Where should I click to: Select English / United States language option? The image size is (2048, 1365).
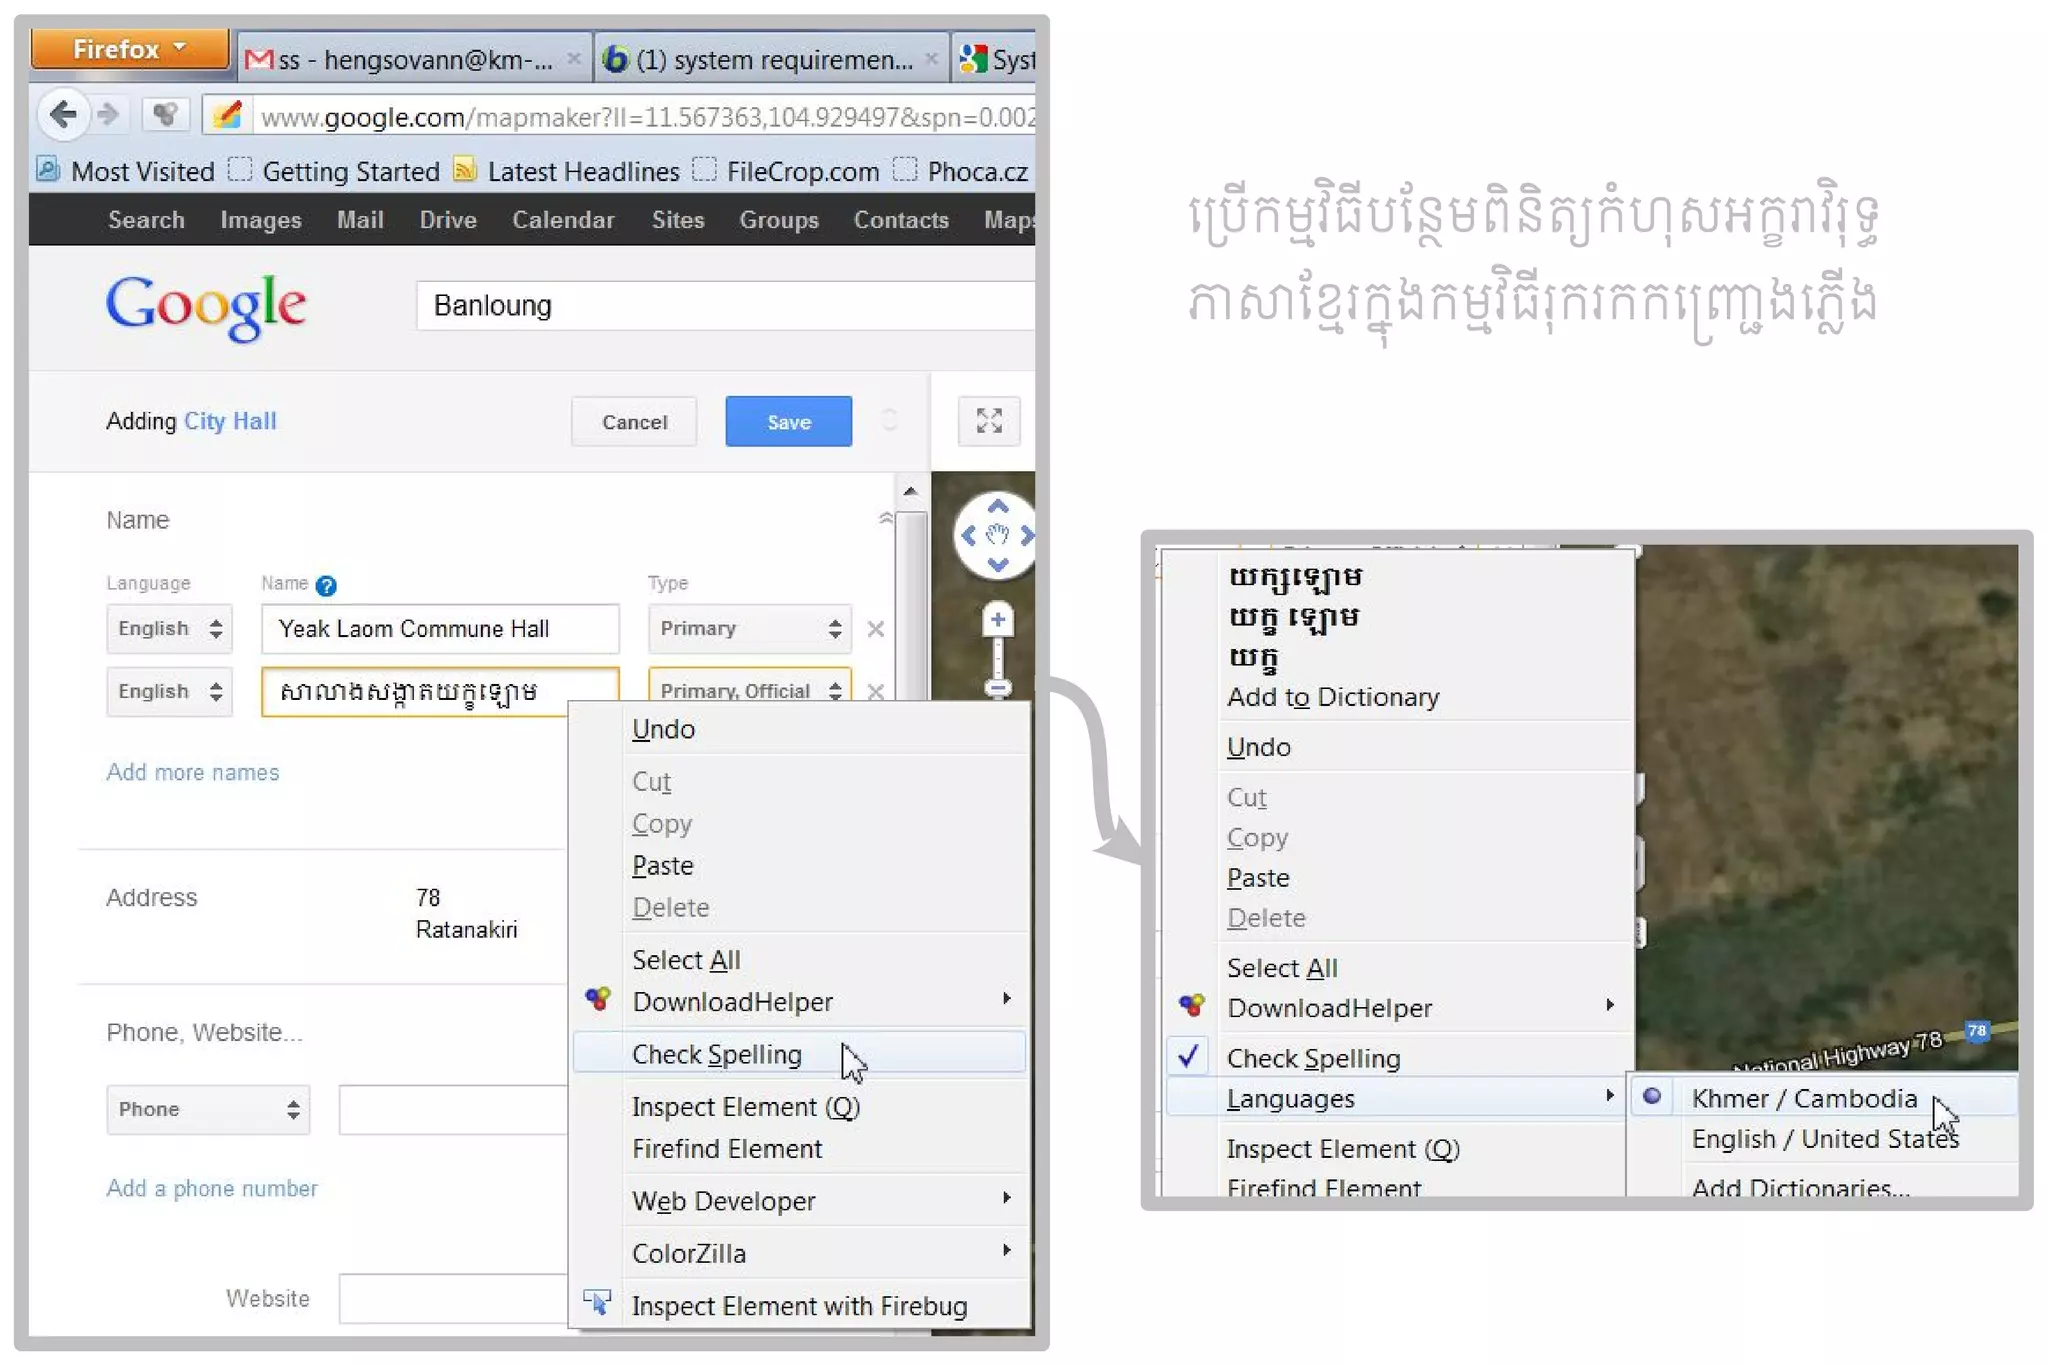[x=1824, y=1139]
